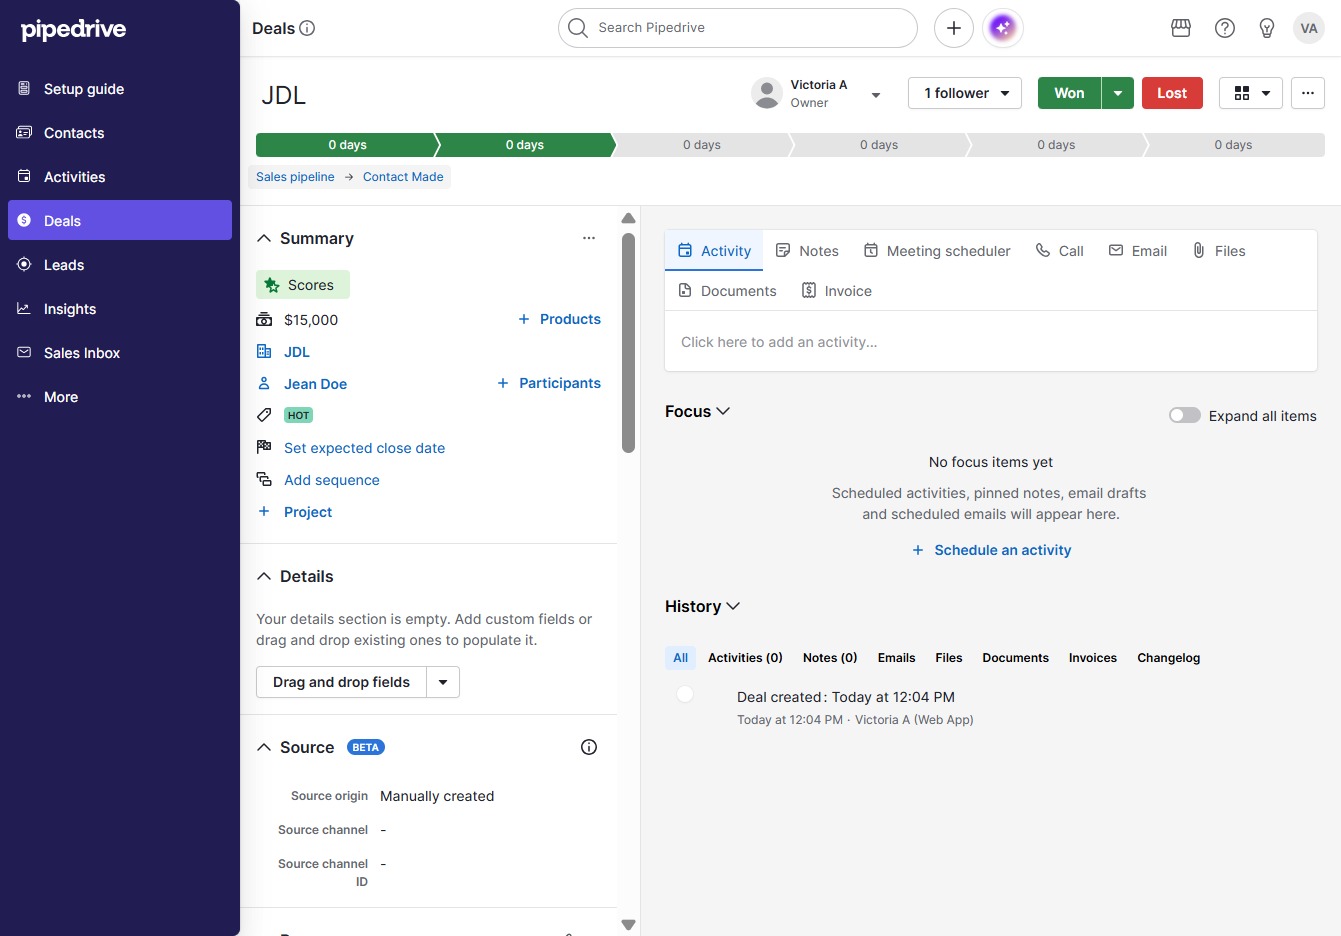Switch to the Files tab
This screenshot has width=1341, height=936.
1219,251
